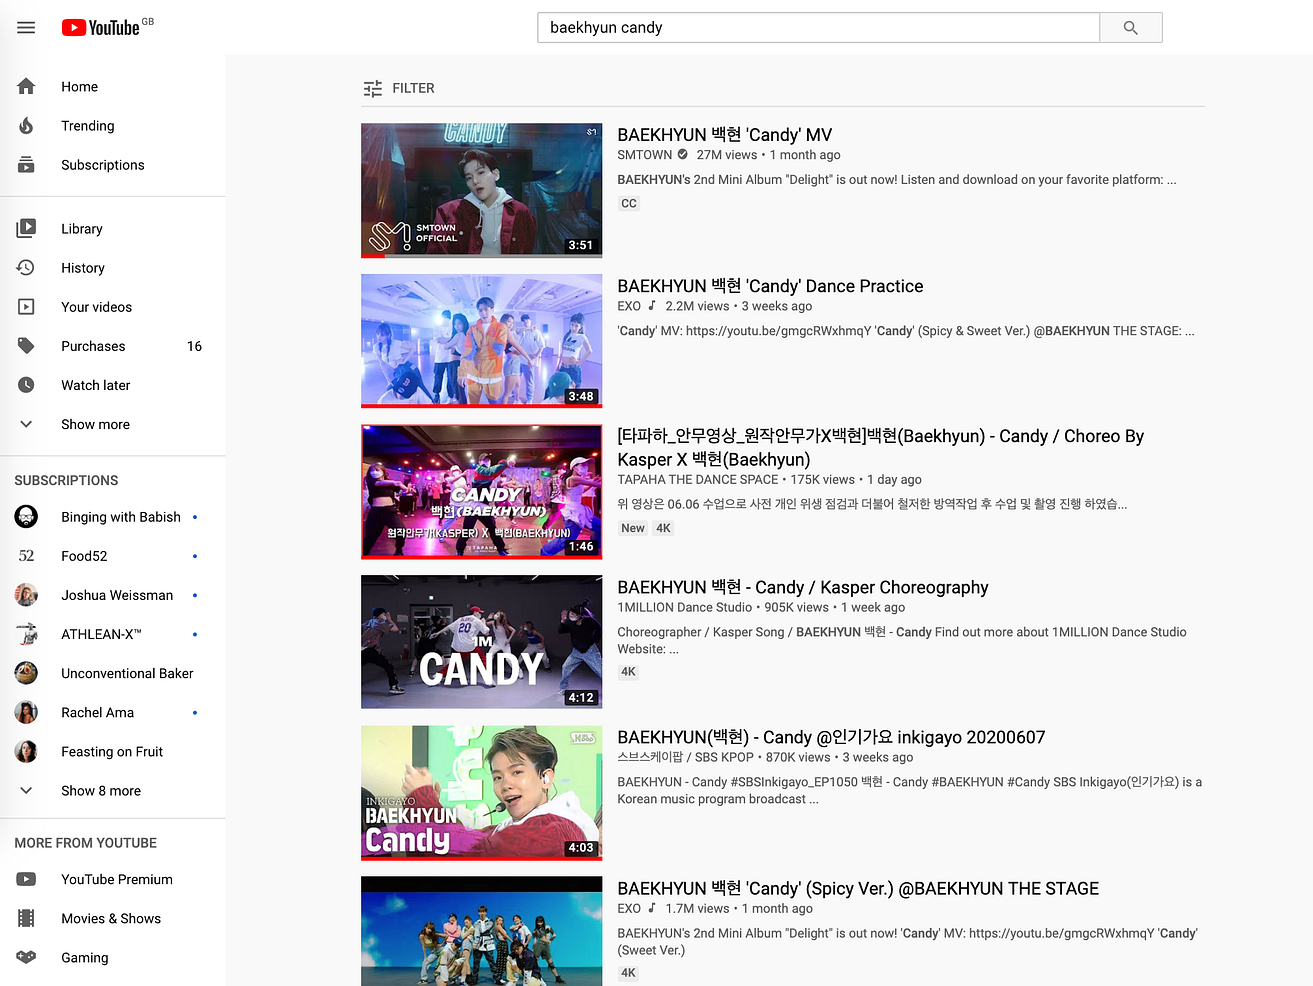1313x986 pixels.
Task: Click the search box with baekhyun candy
Action: 818,27
